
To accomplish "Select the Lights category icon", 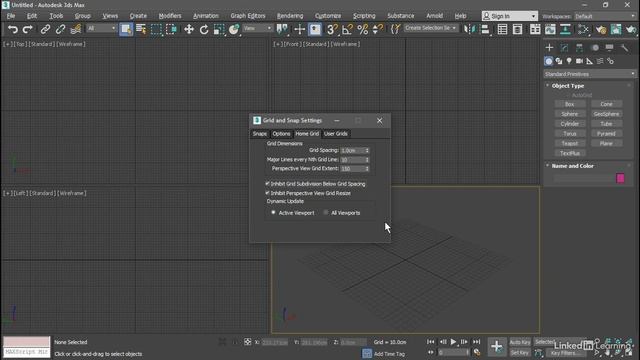I will click(569, 61).
